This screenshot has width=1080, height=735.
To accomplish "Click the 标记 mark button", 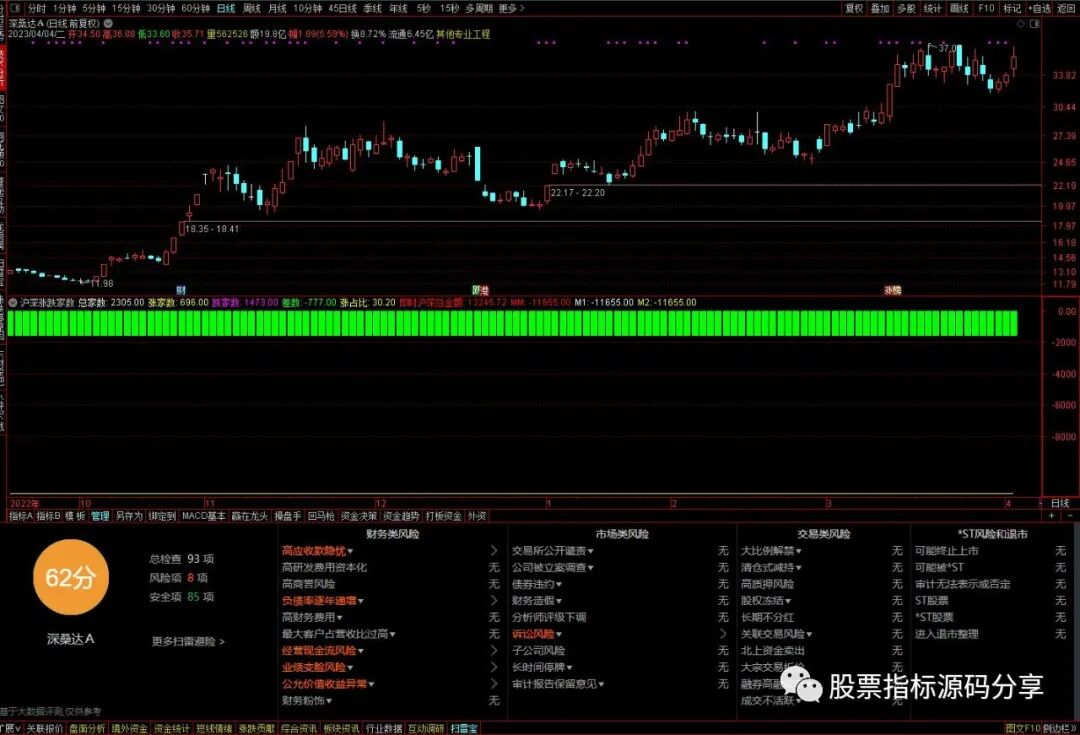I will click(1012, 8).
